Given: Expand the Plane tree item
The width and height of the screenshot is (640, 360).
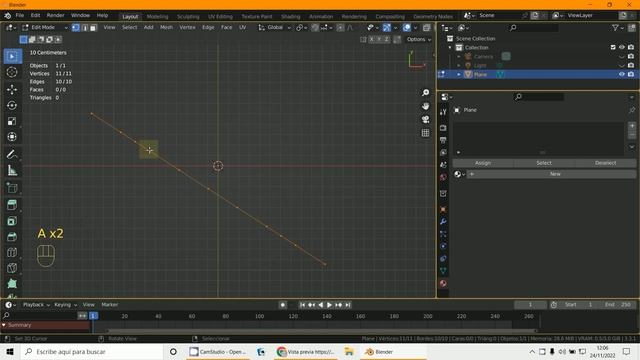Looking at the screenshot, I should (x=459, y=74).
